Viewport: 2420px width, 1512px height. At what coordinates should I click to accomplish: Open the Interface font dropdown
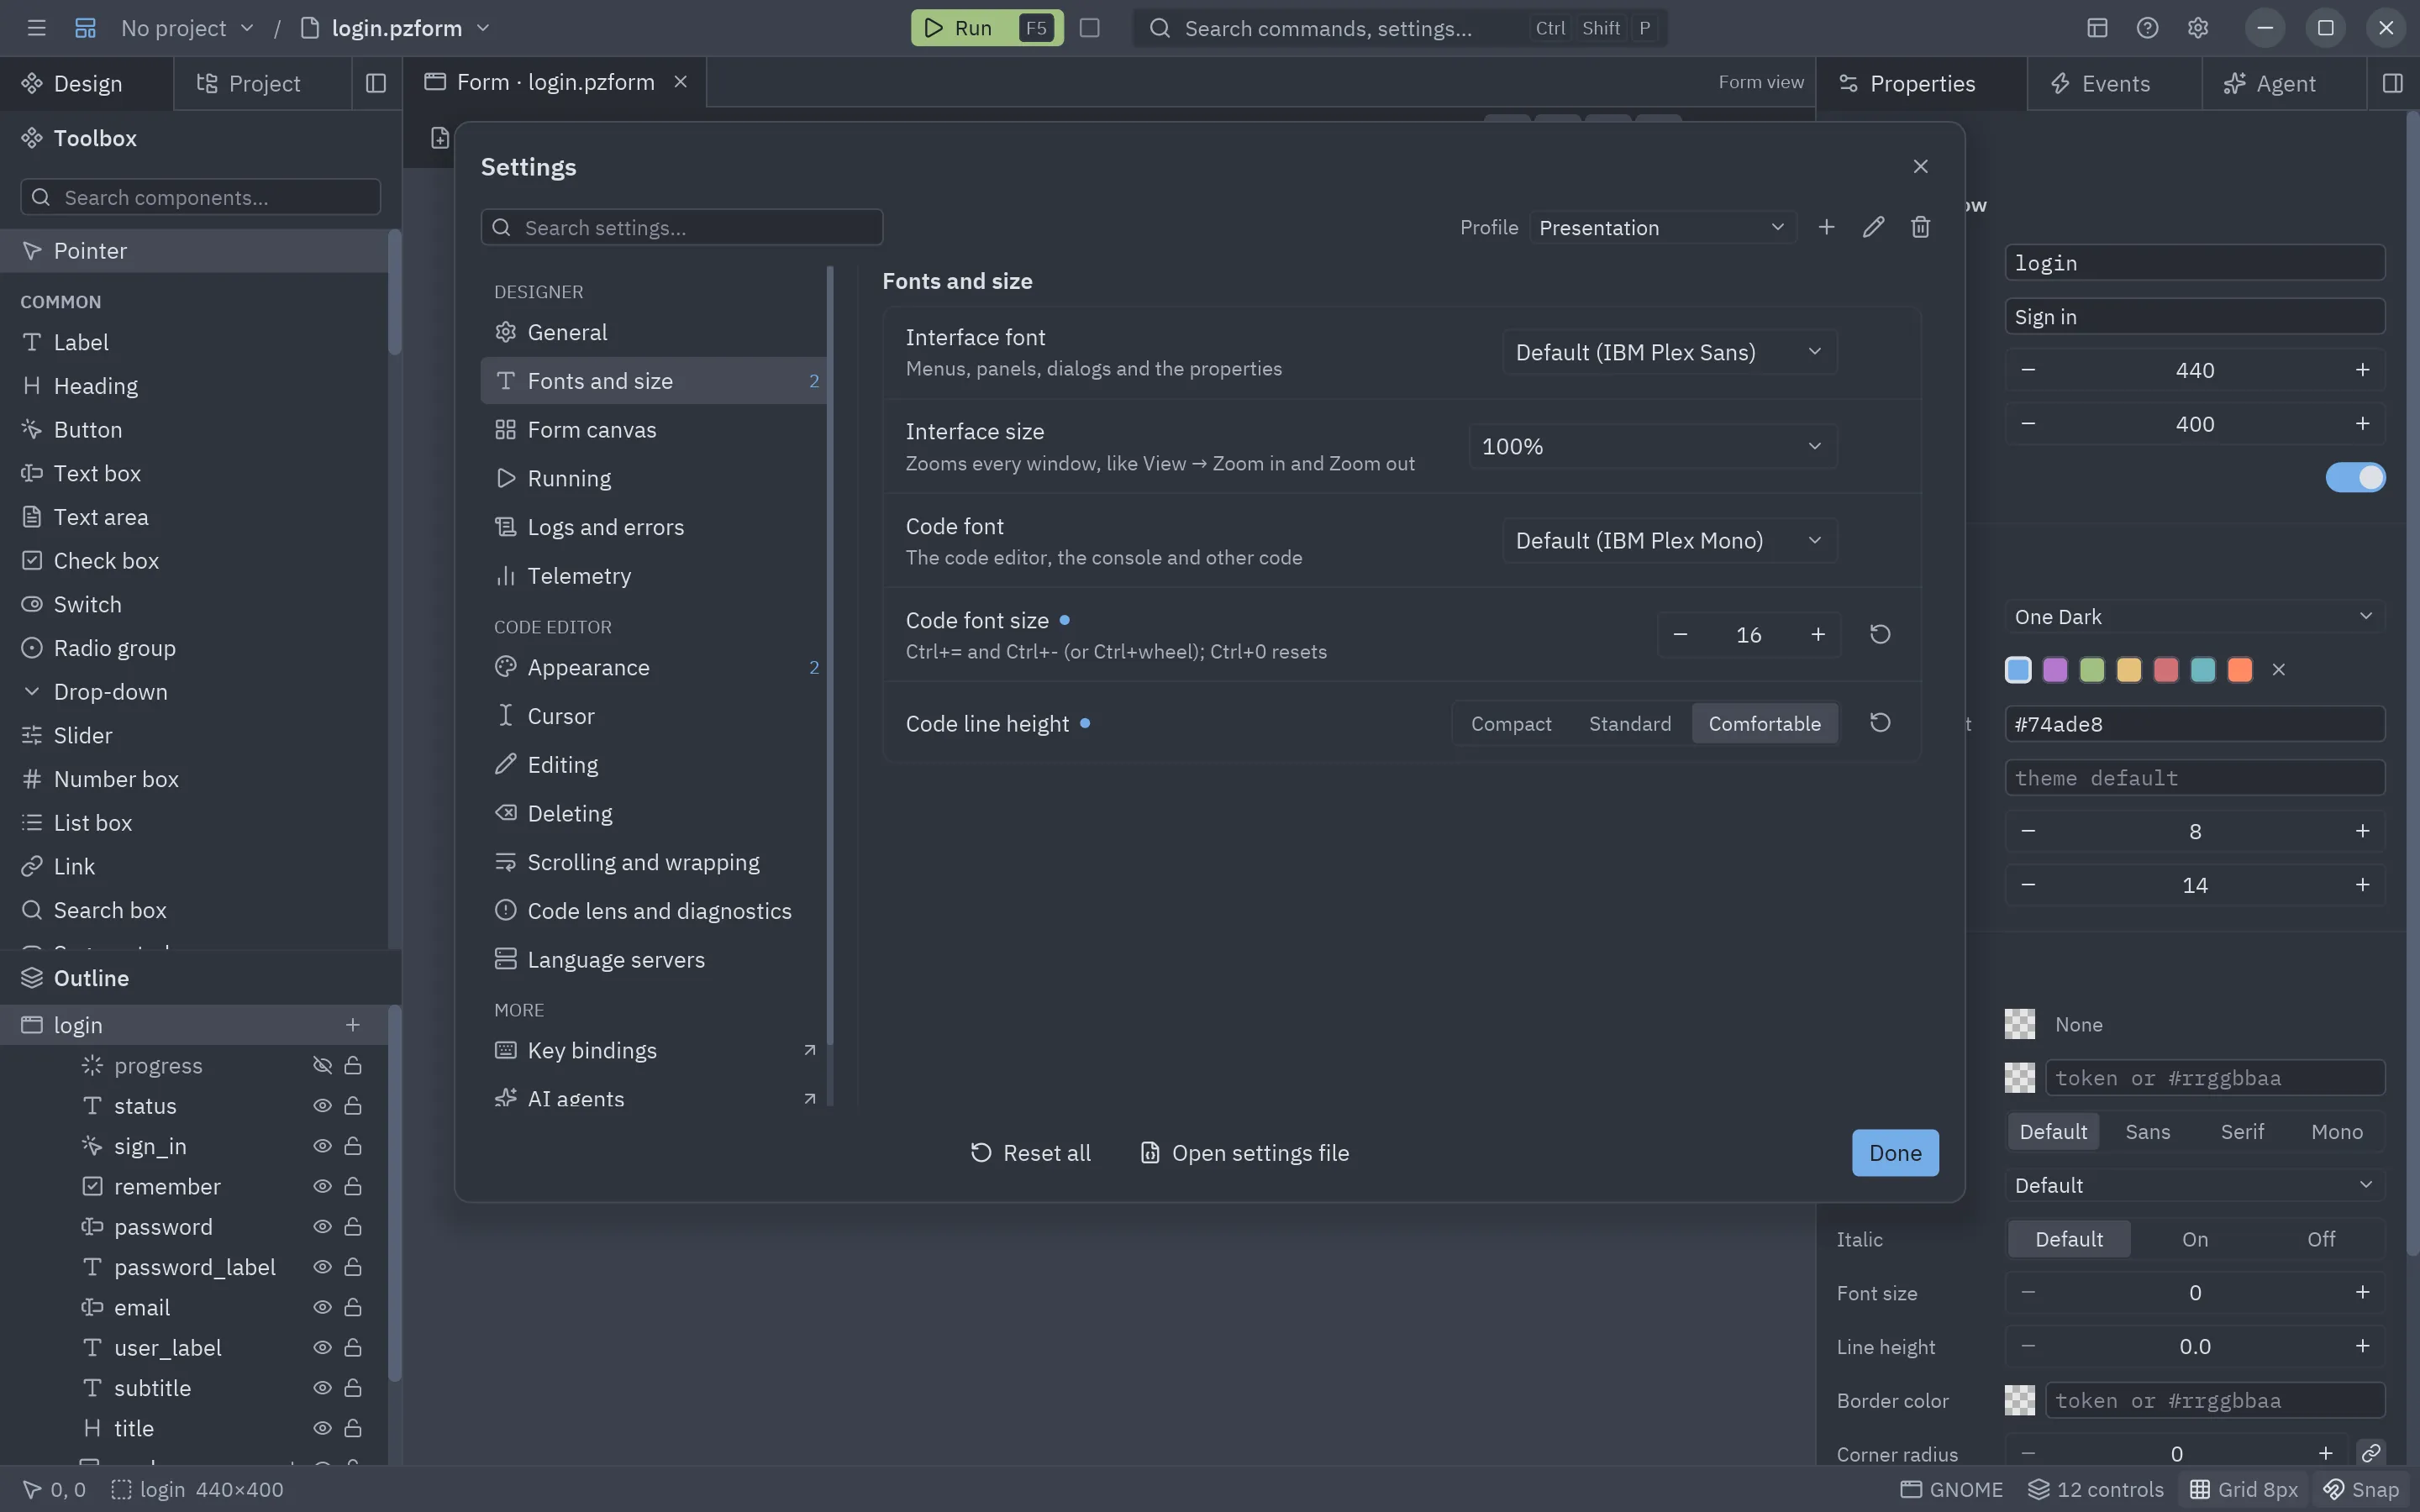tap(1669, 352)
